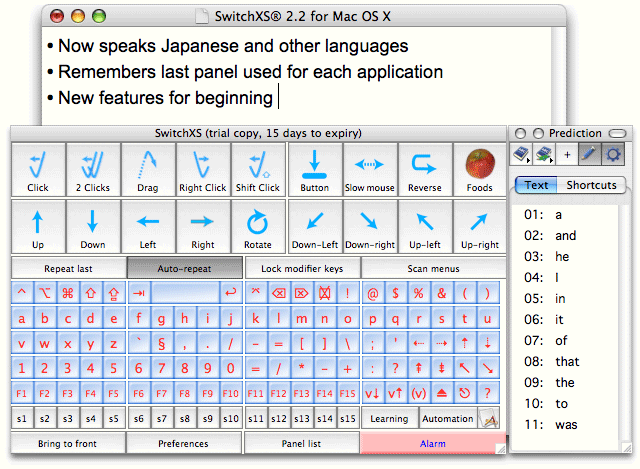640x469 pixels.
Task: Enable Slow mouse mode
Action: point(370,169)
